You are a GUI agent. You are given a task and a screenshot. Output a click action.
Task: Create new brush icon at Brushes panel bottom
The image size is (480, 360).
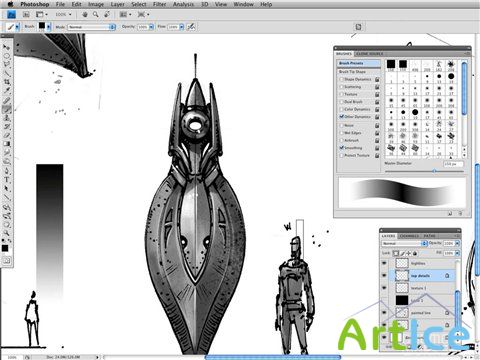point(450,213)
